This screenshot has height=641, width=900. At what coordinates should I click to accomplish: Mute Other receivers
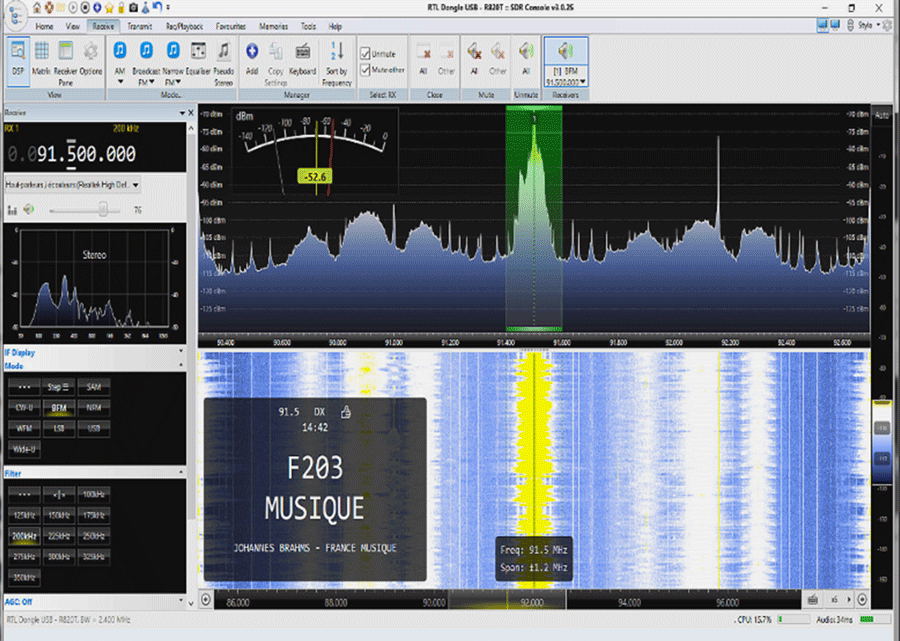(498, 58)
